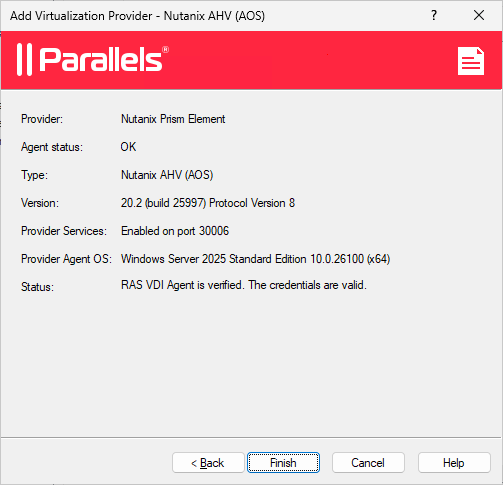Cancel the provider wizard
The width and height of the screenshot is (503, 485).
tap(368, 463)
